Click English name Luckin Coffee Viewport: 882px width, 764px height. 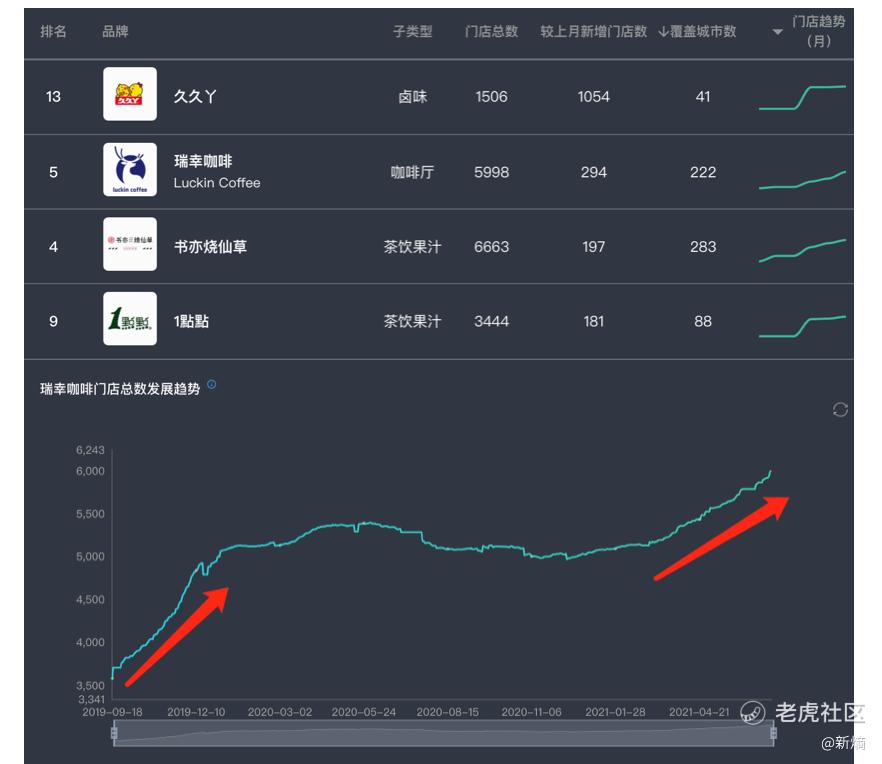[217, 183]
